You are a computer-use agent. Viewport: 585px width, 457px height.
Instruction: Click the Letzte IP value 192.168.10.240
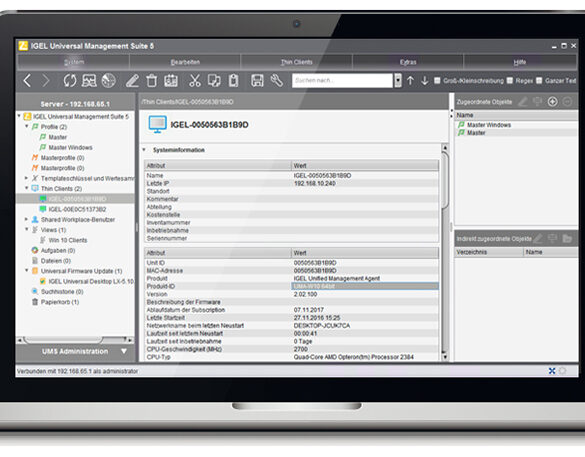315,183
